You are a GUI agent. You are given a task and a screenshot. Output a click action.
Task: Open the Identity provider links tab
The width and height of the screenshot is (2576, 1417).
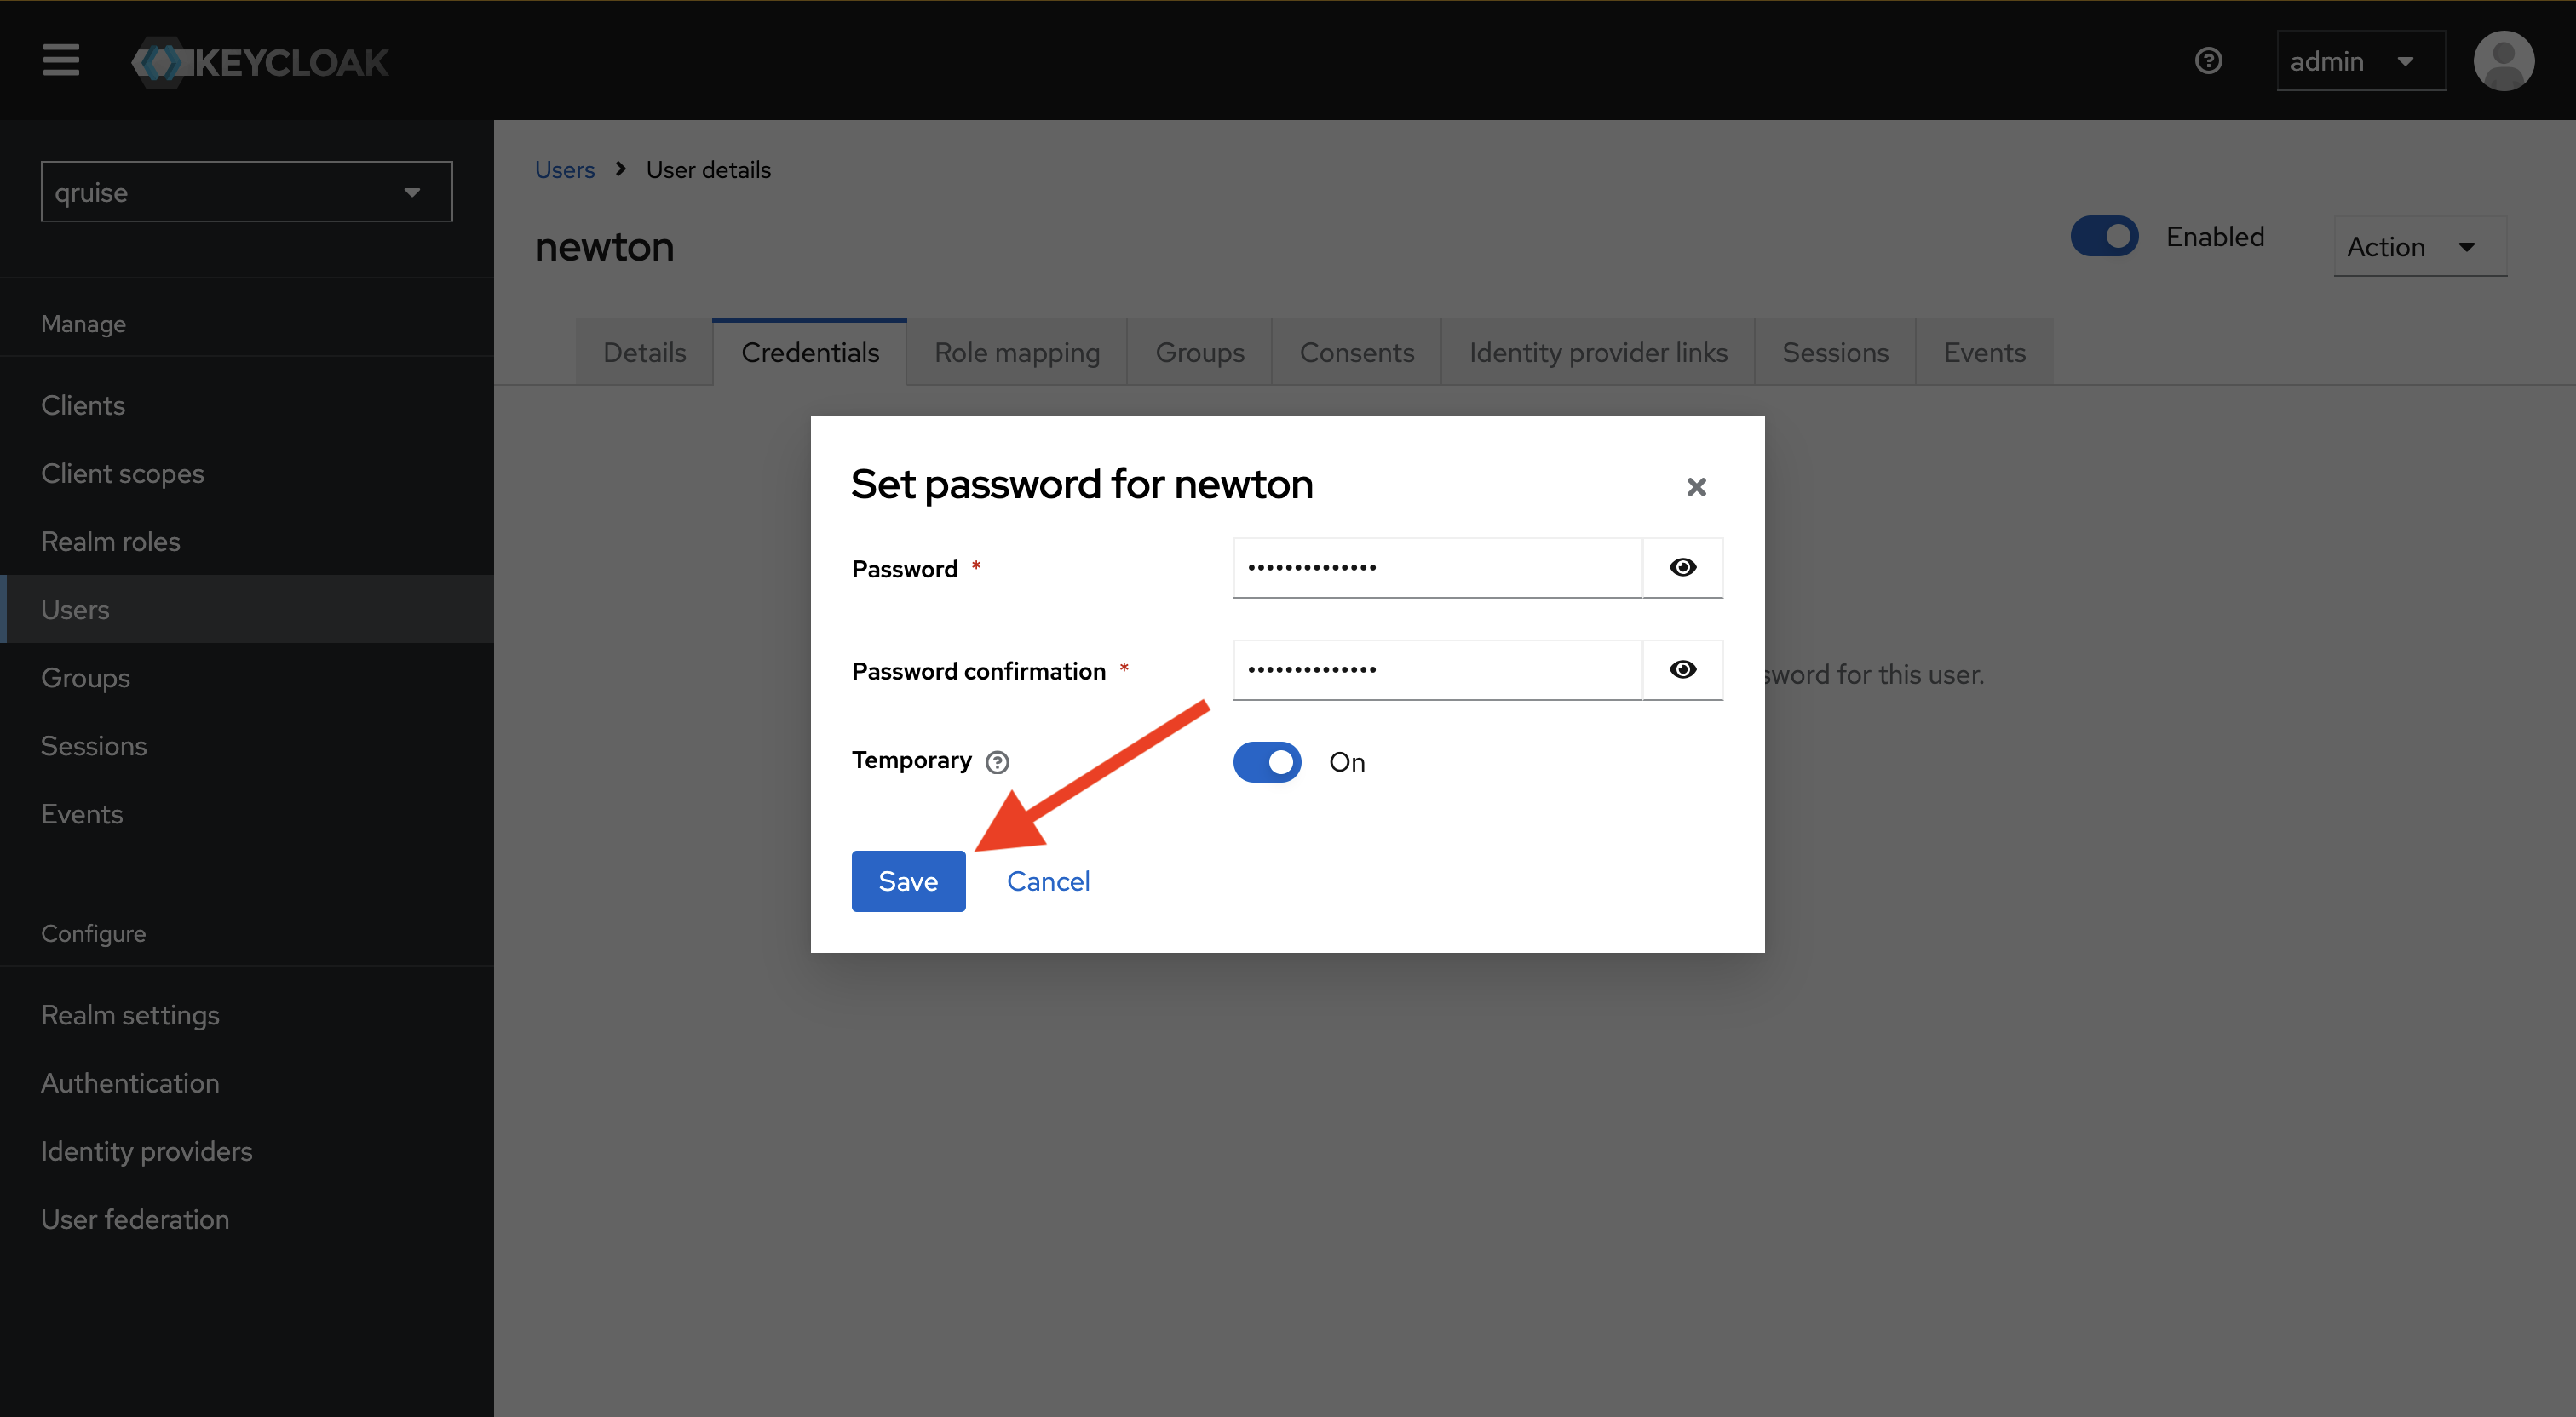(x=1597, y=352)
